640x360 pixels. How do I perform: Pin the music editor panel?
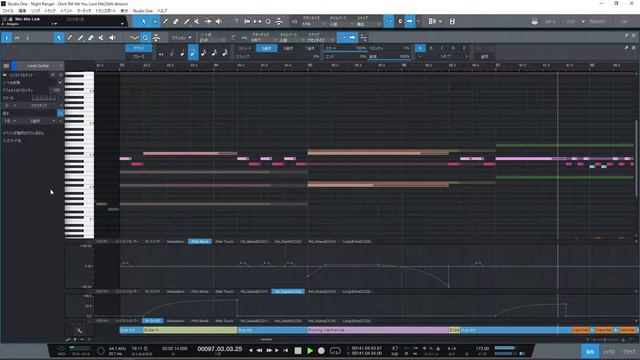(x=627, y=36)
